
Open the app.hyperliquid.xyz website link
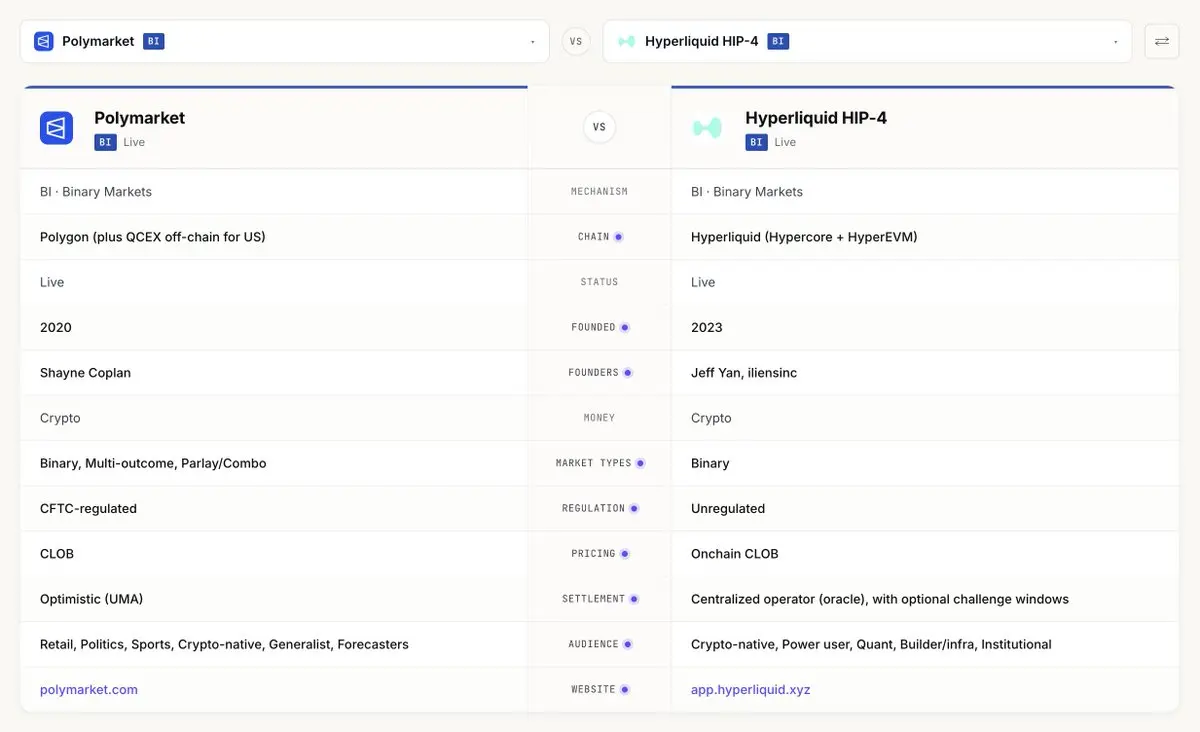[751, 689]
